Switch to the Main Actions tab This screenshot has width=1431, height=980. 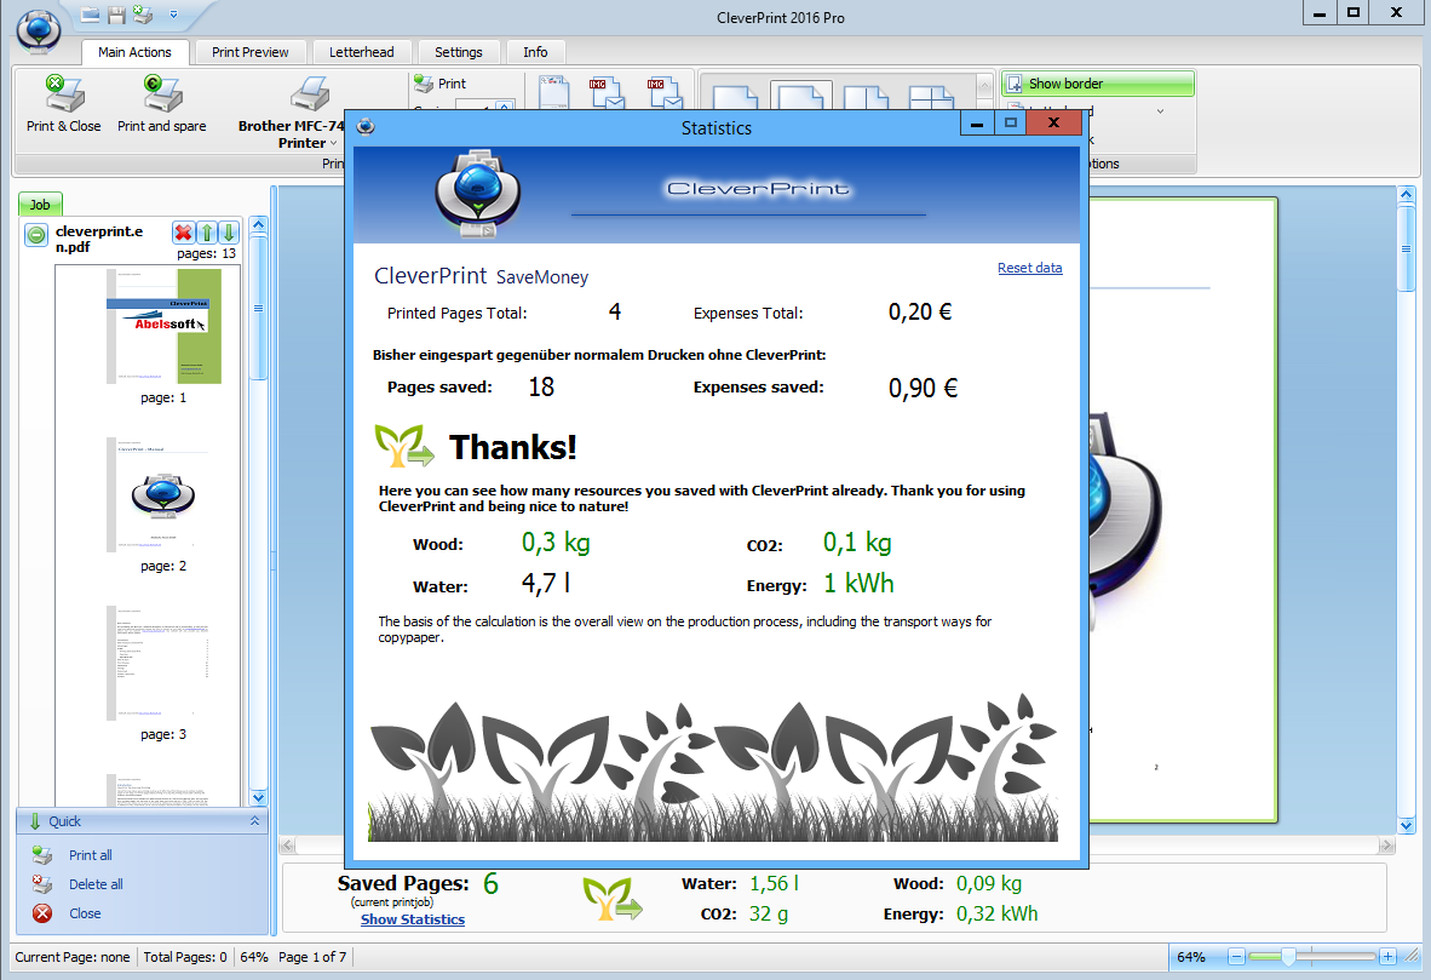click(135, 52)
